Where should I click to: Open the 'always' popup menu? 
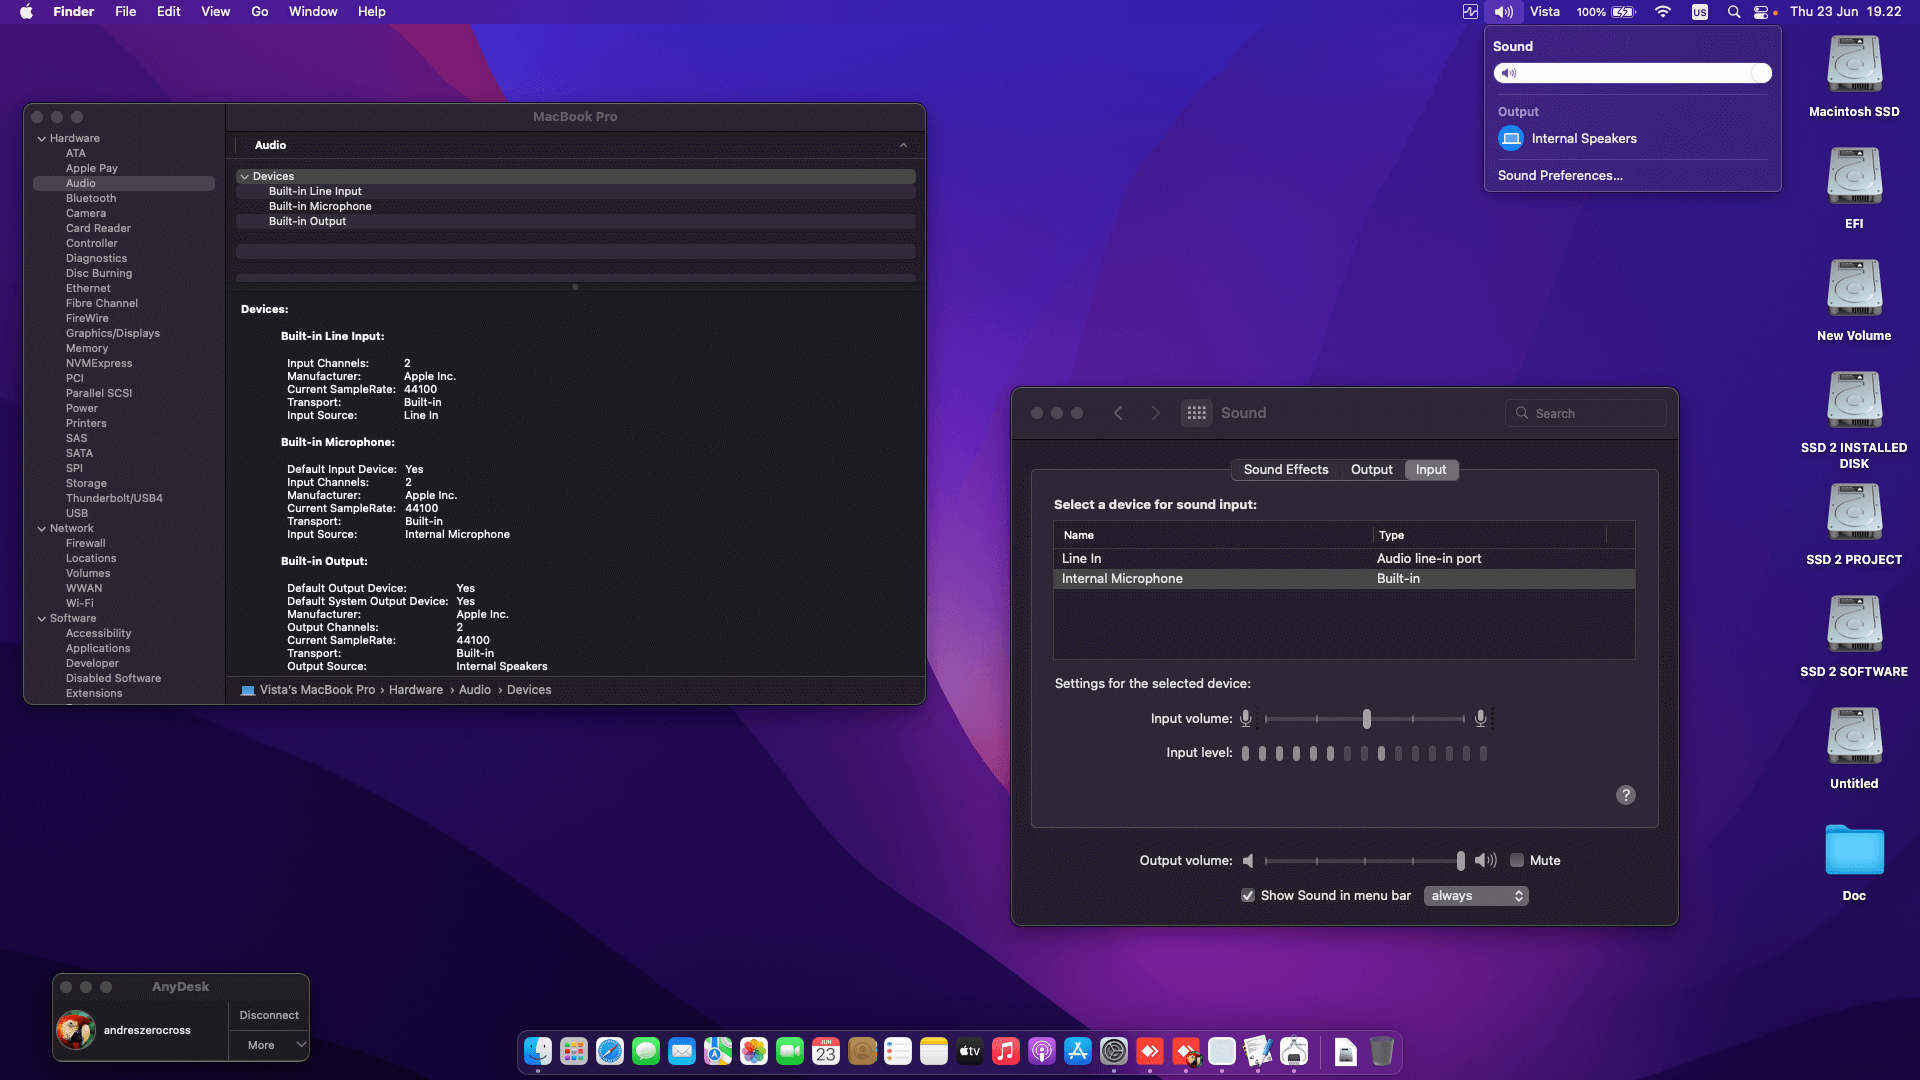point(1476,895)
